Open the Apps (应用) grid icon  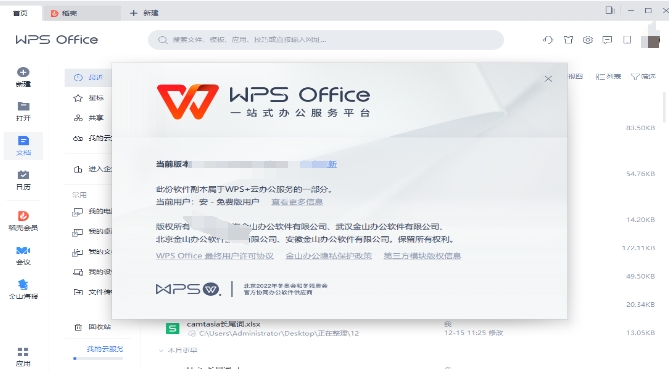point(23,352)
